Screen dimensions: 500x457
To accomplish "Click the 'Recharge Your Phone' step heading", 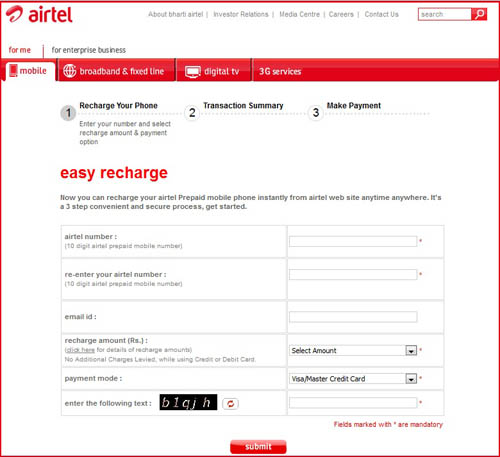I will click(x=118, y=105).
